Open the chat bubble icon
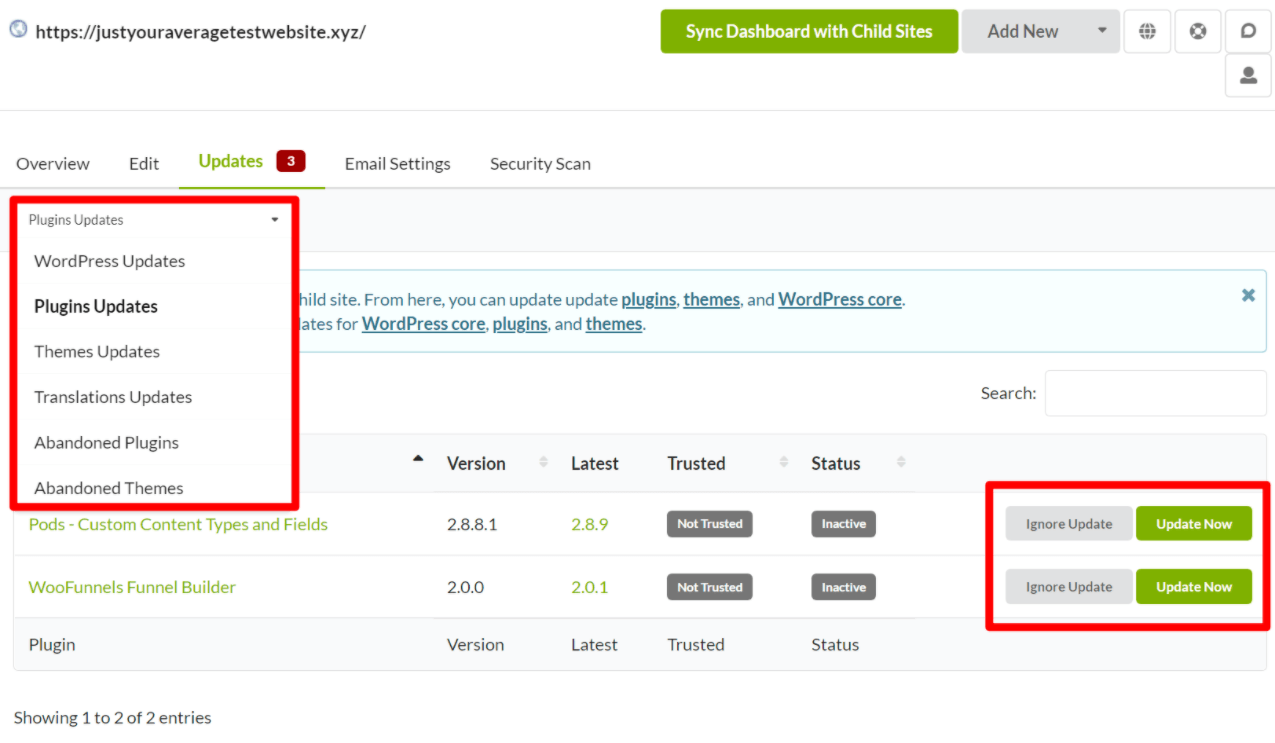Viewport: 1275px width, 743px height. pos(1248,31)
